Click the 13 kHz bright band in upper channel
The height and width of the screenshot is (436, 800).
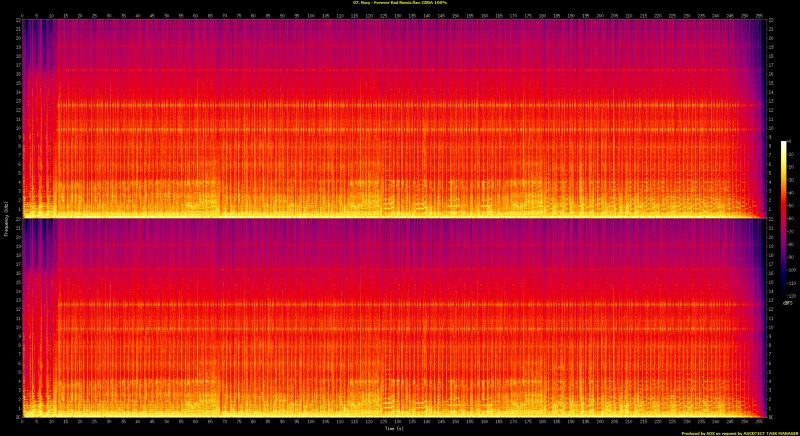[400, 104]
